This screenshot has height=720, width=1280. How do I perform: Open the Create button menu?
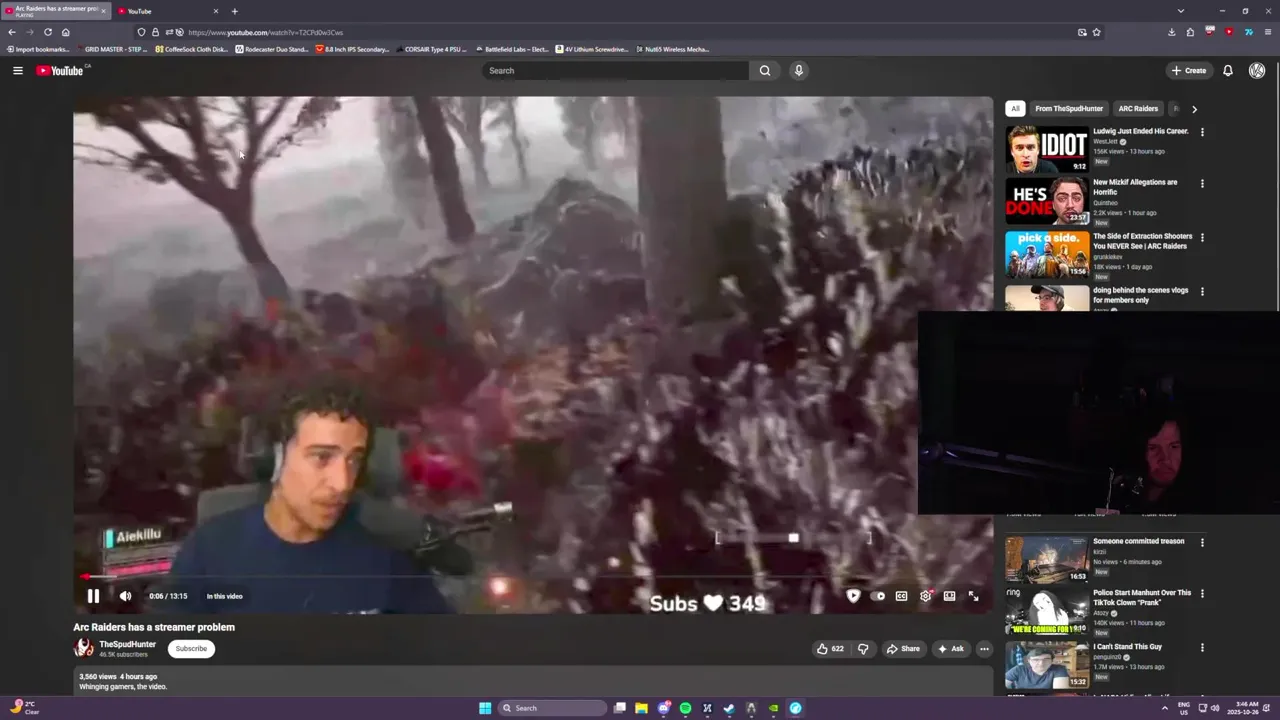coord(1189,71)
